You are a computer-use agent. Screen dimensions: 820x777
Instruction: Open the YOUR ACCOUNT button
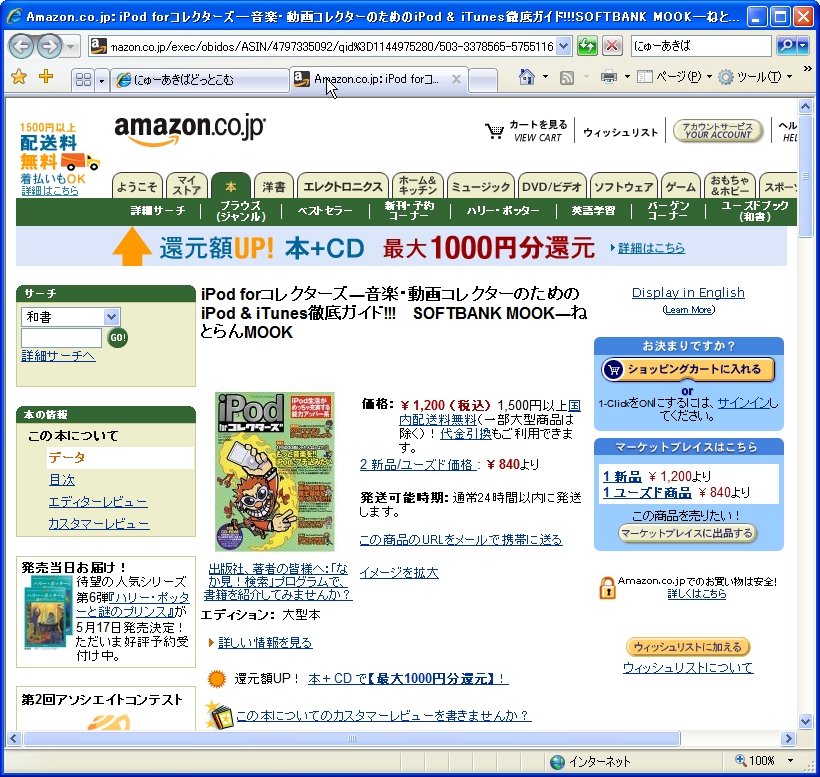718,131
